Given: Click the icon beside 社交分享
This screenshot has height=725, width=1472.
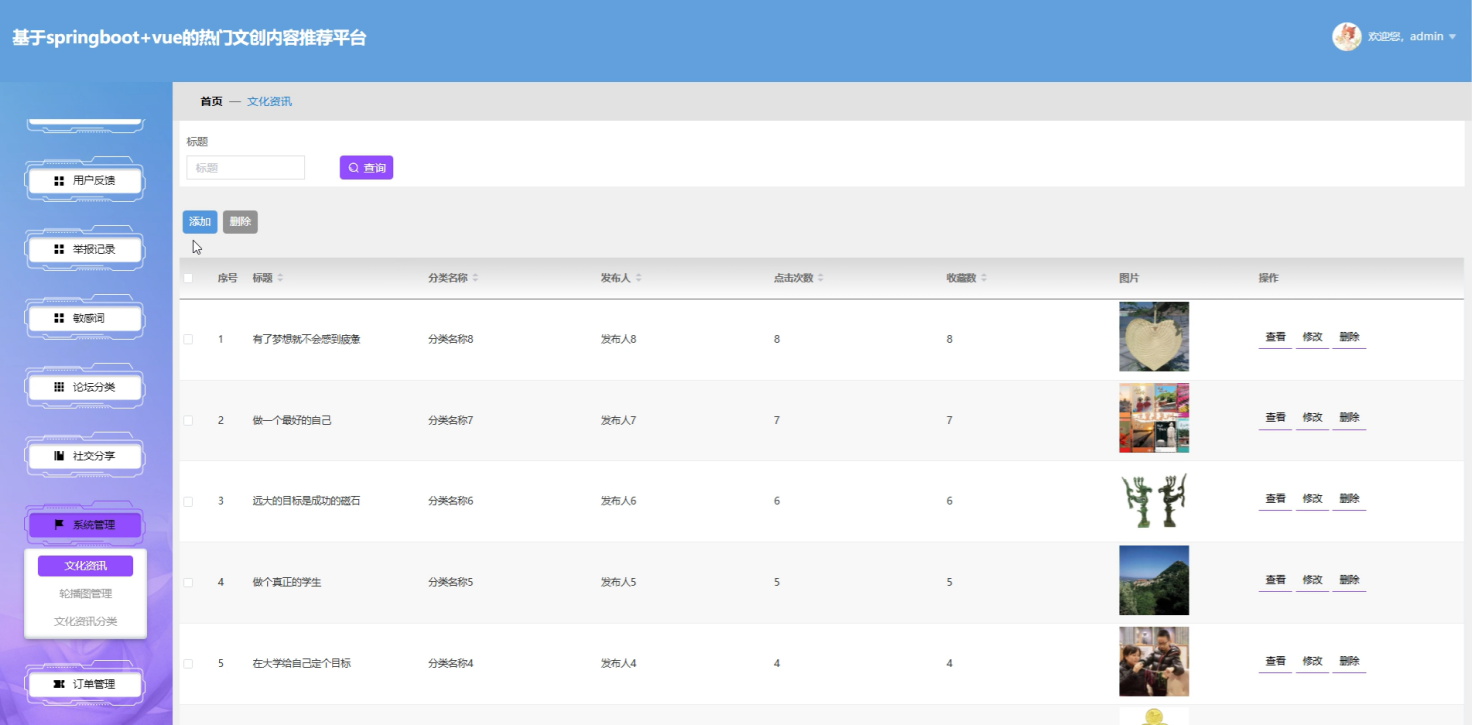Looking at the screenshot, I should coord(59,455).
